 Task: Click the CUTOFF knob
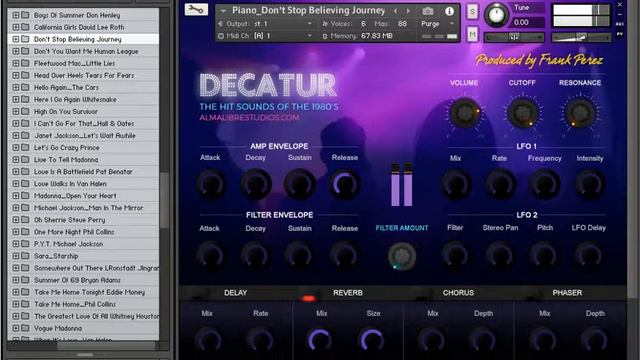tap(522, 113)
